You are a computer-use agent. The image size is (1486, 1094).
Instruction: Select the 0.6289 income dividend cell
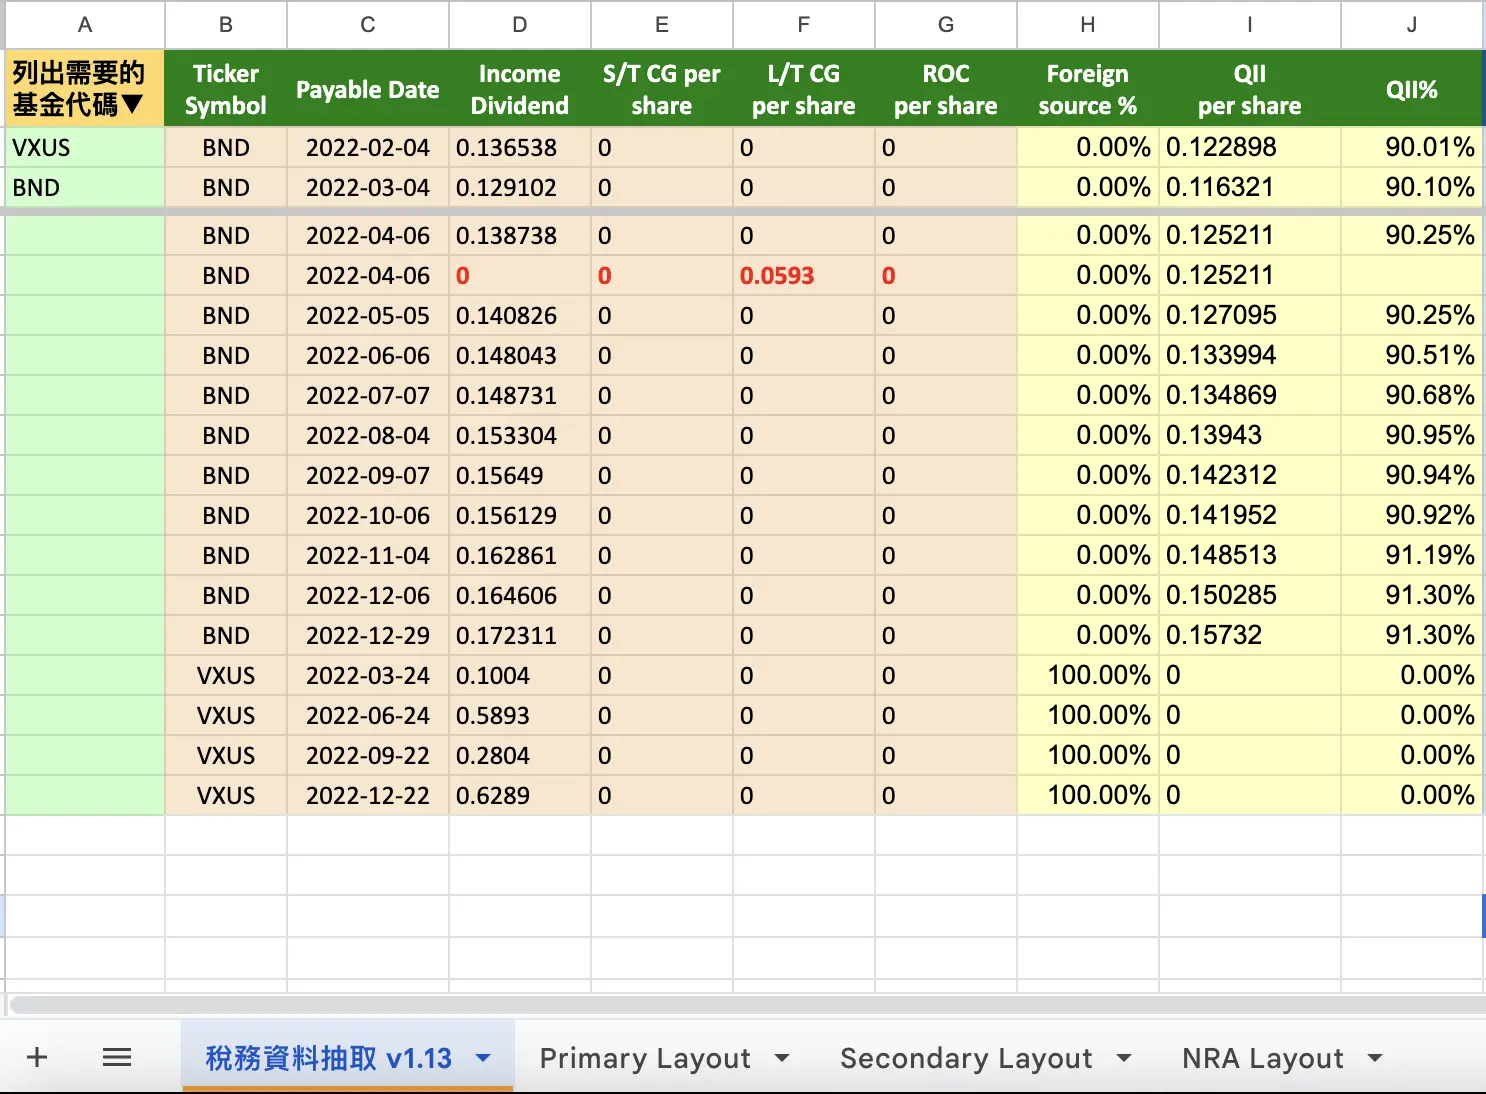pyautogui.click(x=520, y=796)
